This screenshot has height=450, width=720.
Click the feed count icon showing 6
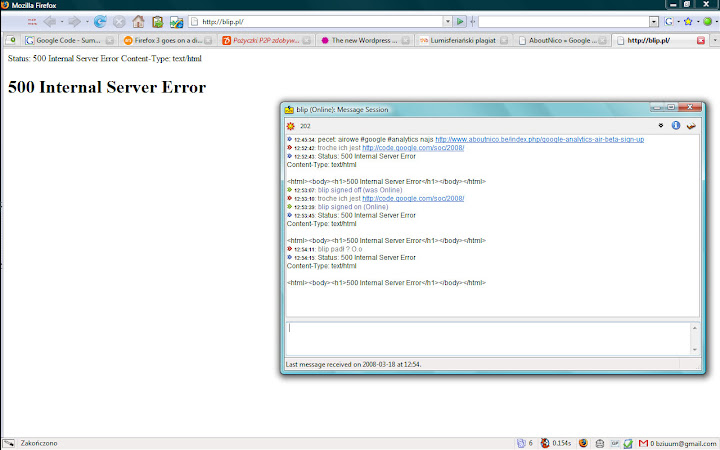(524, 444)
